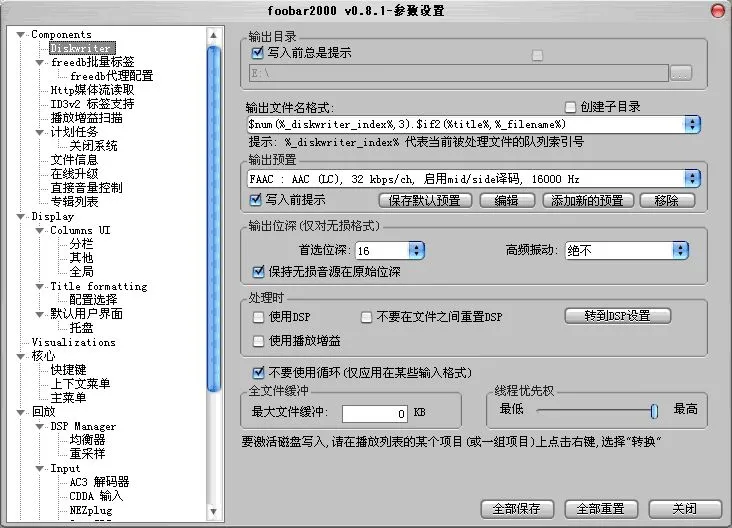Click 全部保存 button
Viewport: 732px width, 528px height.
click(x=517, y=509)
